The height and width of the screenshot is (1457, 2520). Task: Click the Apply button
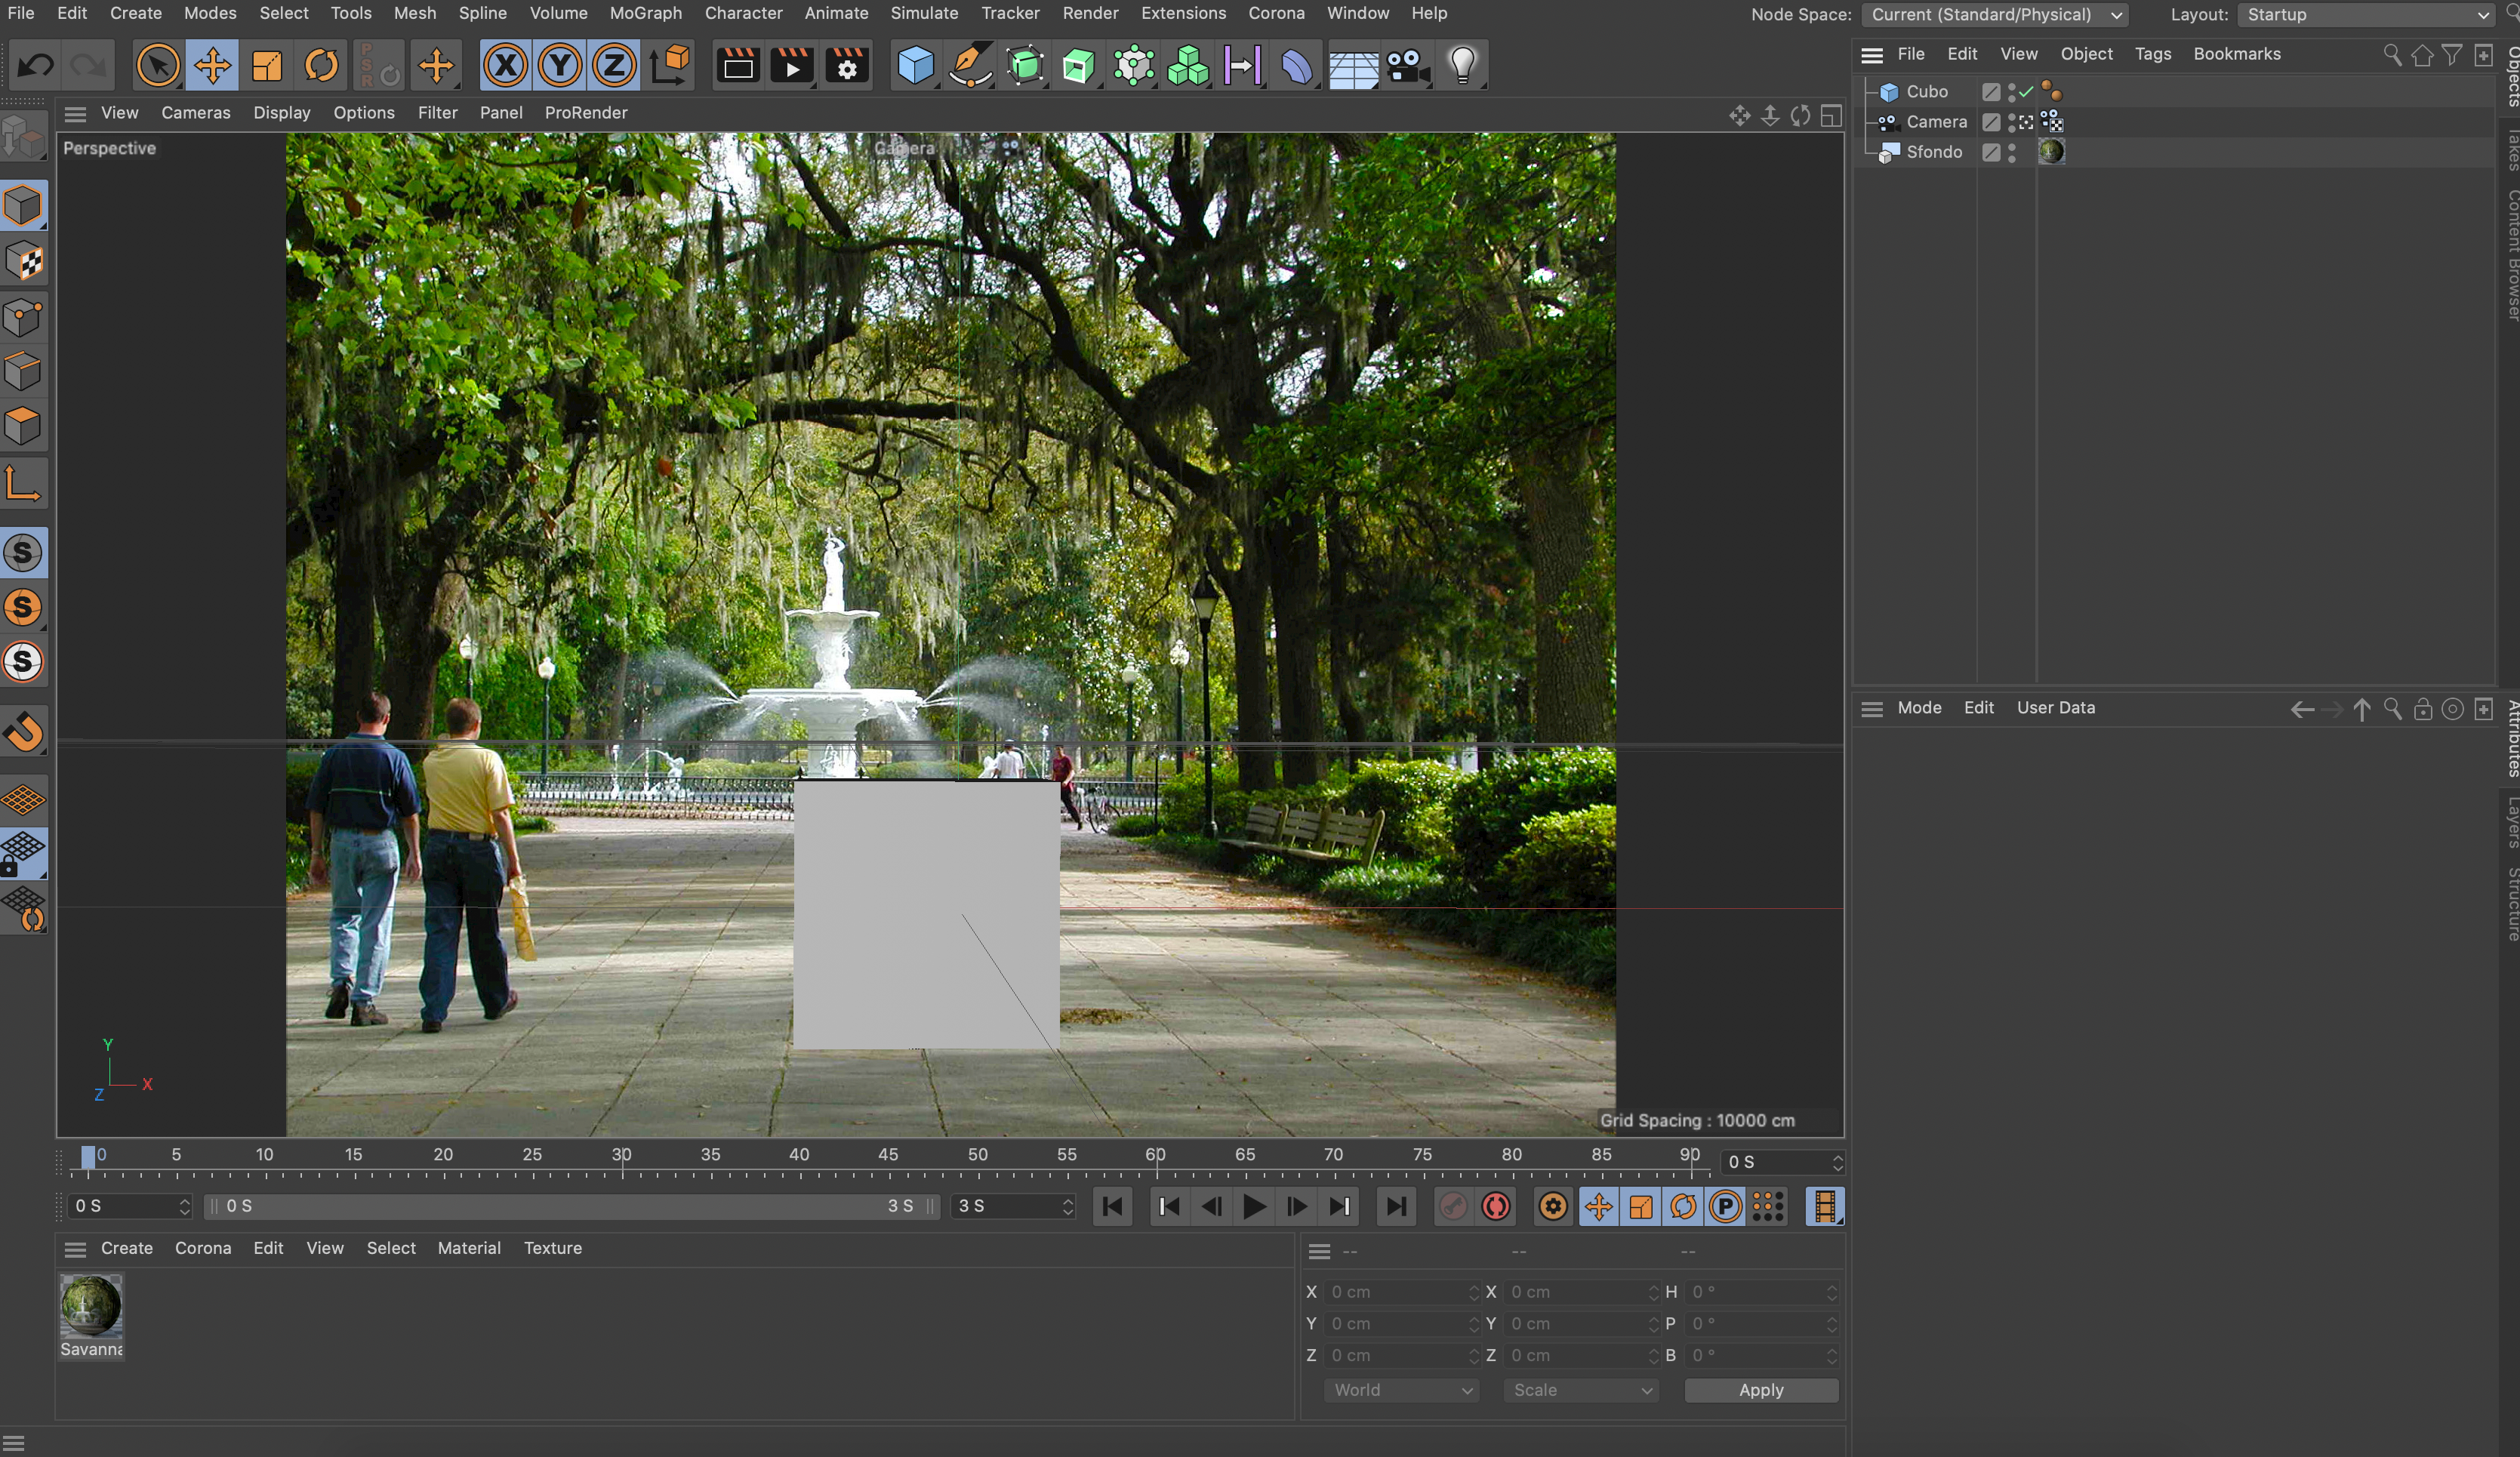pos(1760,1390)
